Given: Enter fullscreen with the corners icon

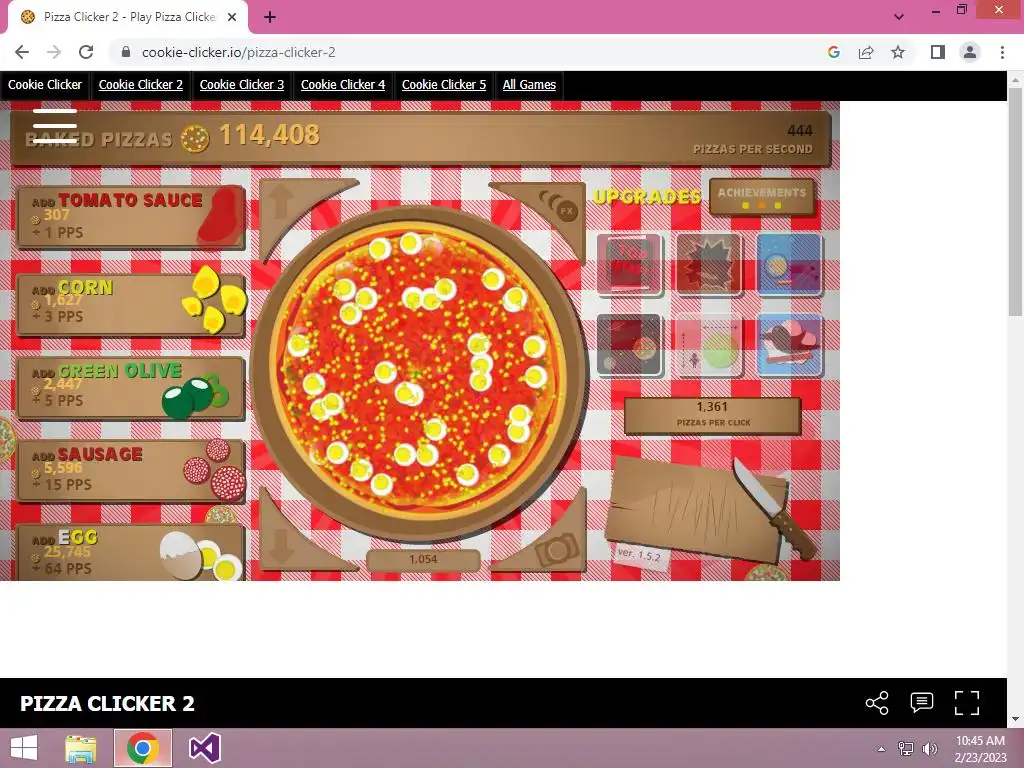Looking at the screenshot, I should [x=967, y=703].
